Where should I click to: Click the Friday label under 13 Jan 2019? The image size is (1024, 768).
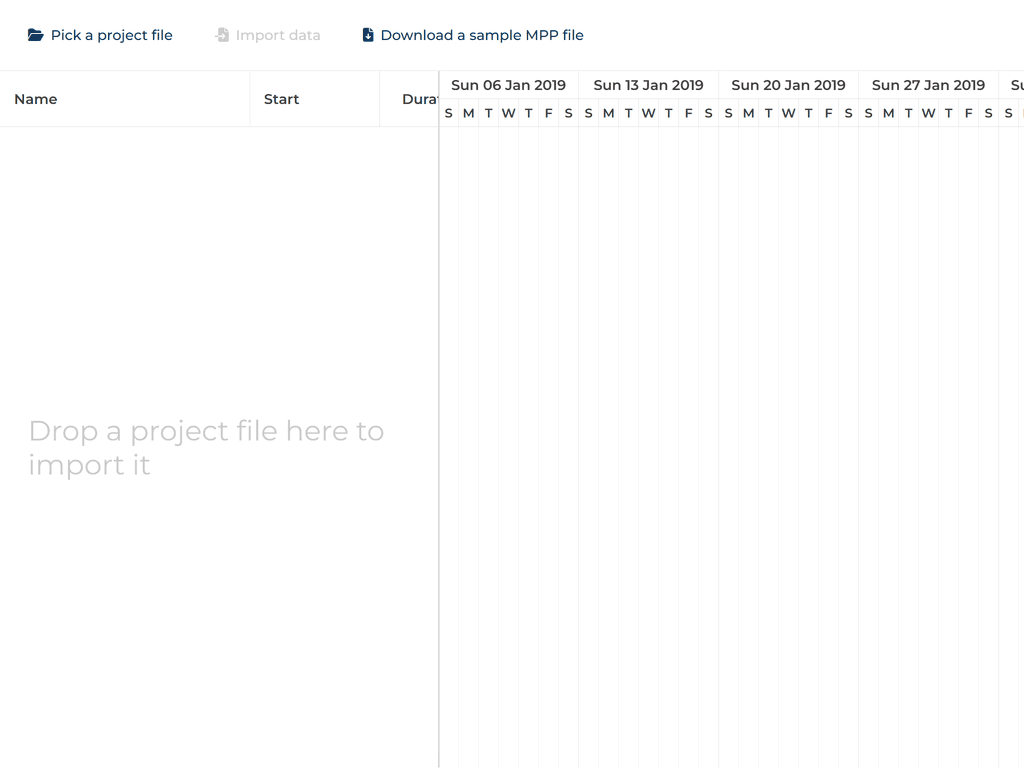coord(688,113)
